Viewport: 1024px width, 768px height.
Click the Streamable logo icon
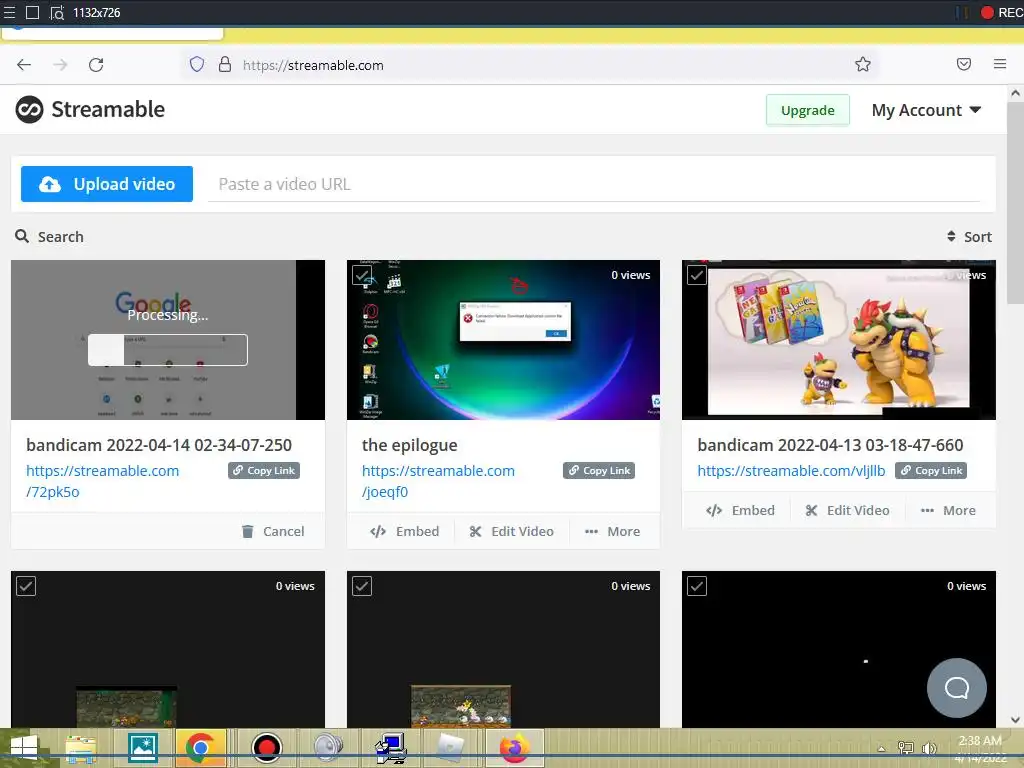tap(29, 110)
